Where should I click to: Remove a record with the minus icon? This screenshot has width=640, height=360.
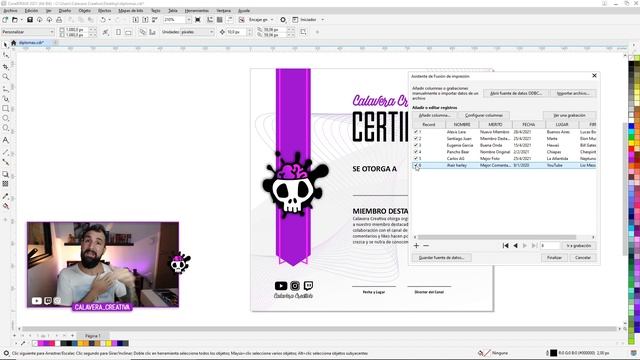pyautogui.click(x=426, y=246)
